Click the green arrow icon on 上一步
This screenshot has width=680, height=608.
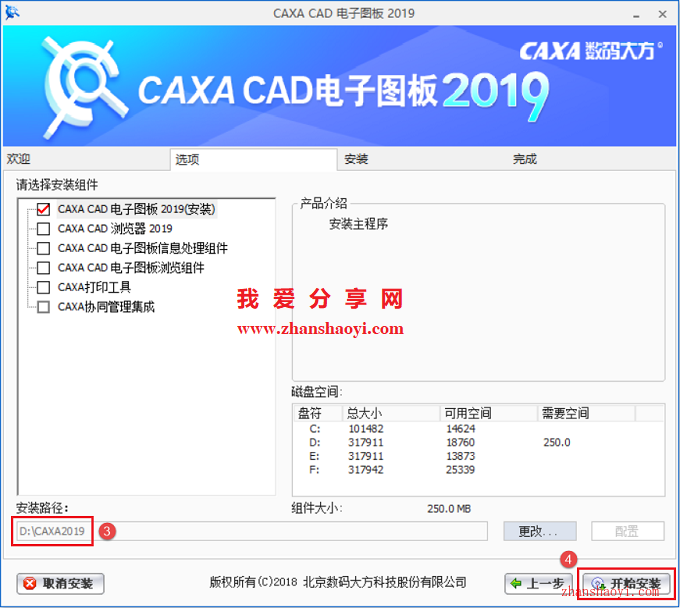[516, 584]
